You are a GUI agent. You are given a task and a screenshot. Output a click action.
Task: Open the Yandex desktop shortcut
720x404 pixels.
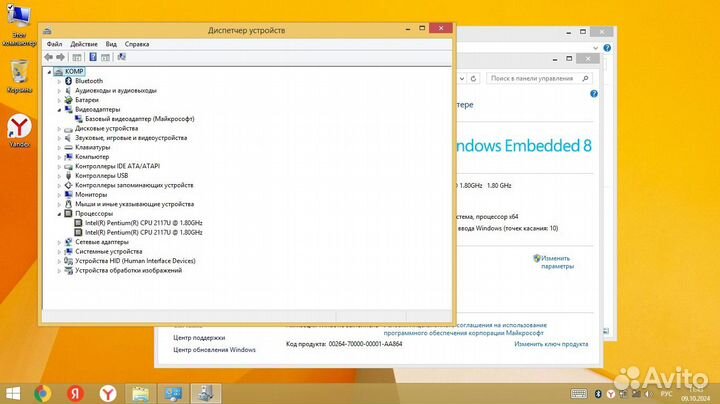(19, 131)
